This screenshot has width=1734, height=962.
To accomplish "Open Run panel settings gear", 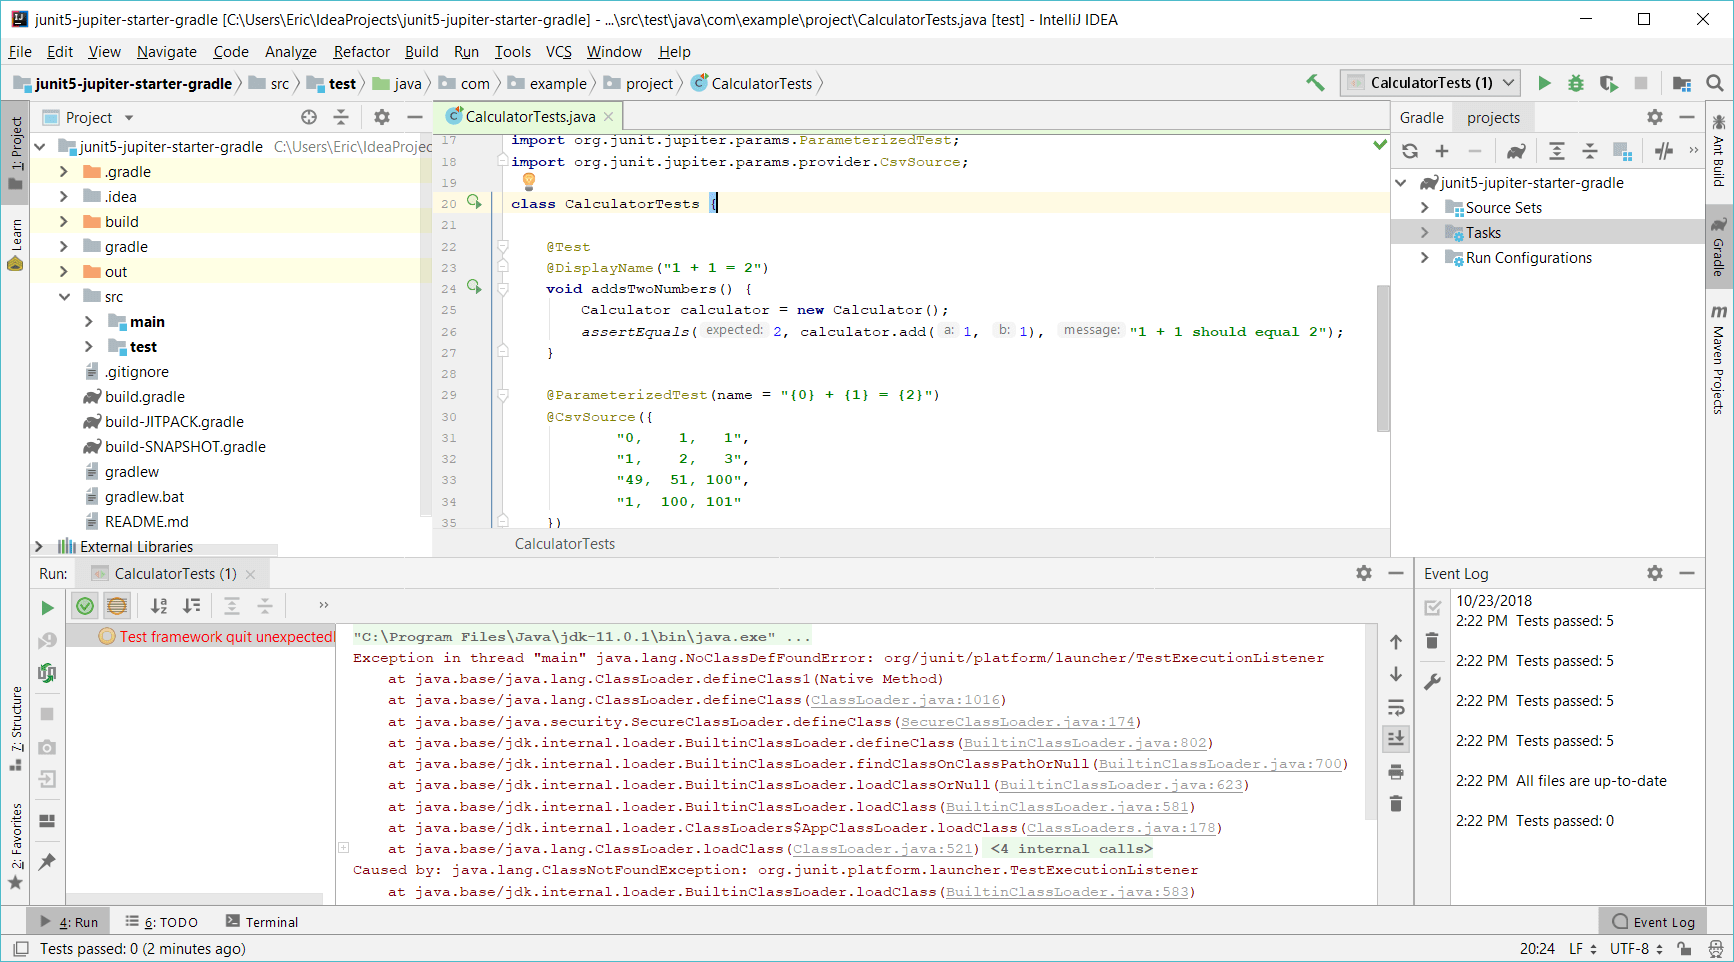I will (x=1364, y=573).
